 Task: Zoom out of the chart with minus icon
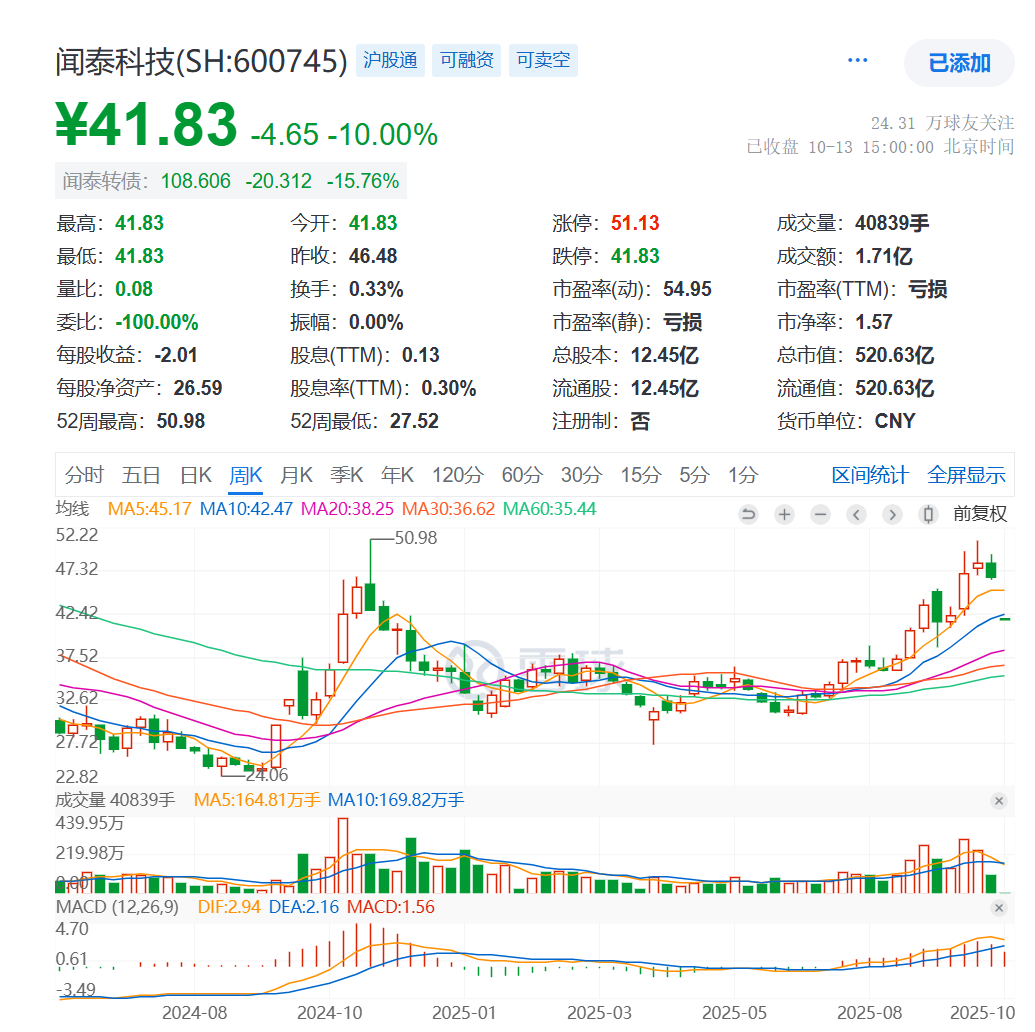pyautogui.click(x=819, y=514)
